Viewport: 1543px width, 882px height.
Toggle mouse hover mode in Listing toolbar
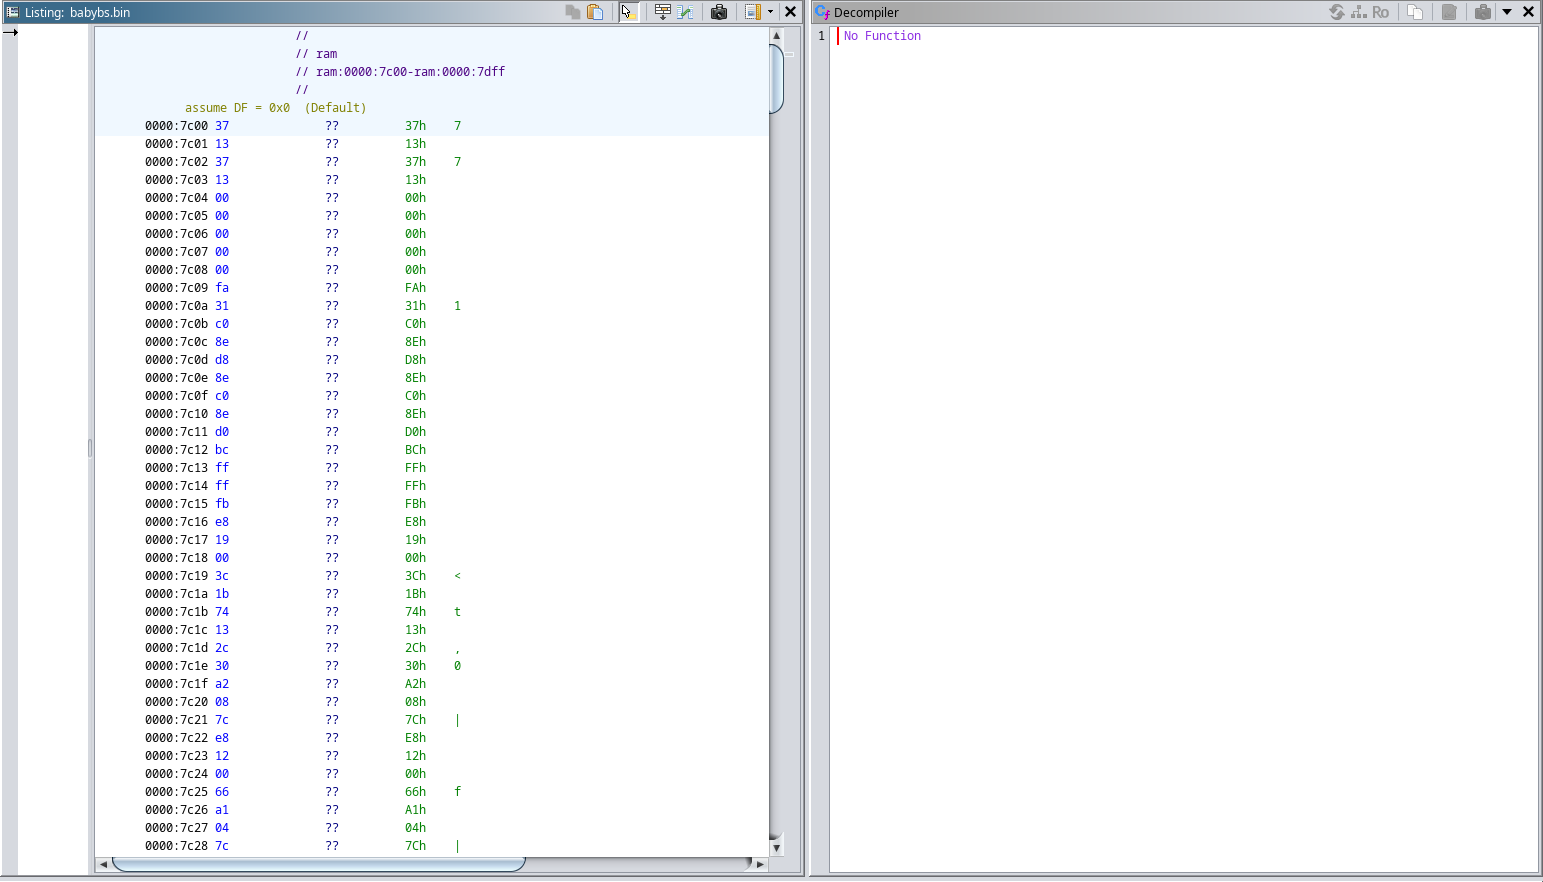tap(628, 12)
